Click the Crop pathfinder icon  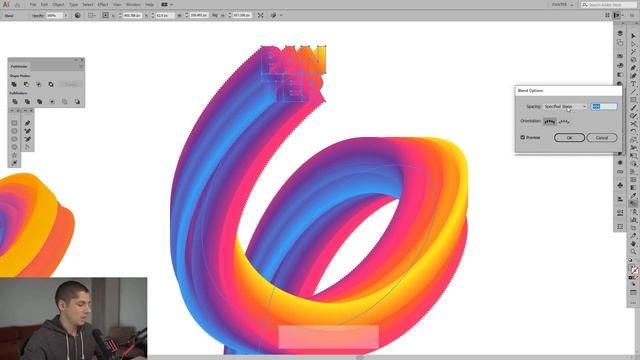52,102
